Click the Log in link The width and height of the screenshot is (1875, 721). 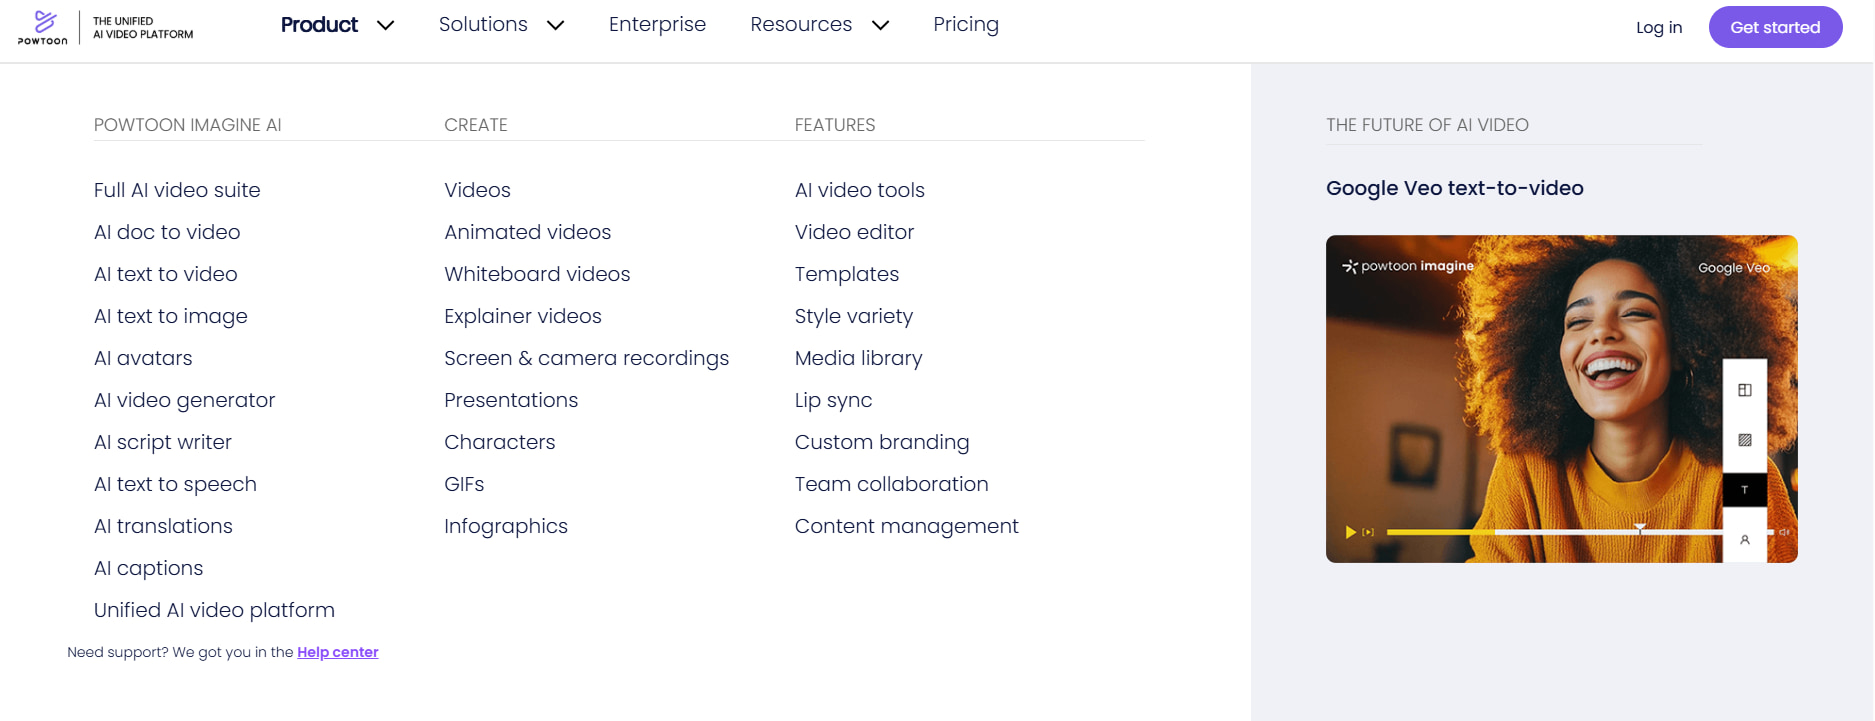coord(1659,28)
